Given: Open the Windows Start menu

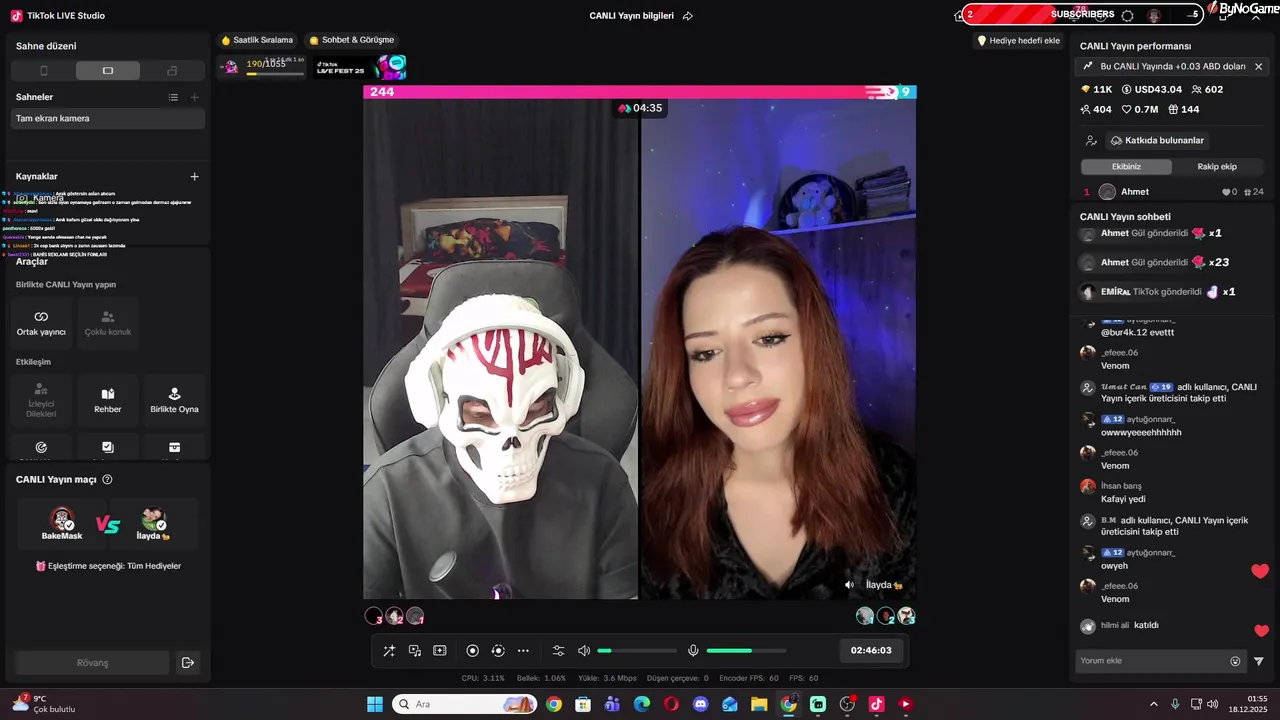Looking at the screenshot, I should pyautogui.click(x=375, y=704).
